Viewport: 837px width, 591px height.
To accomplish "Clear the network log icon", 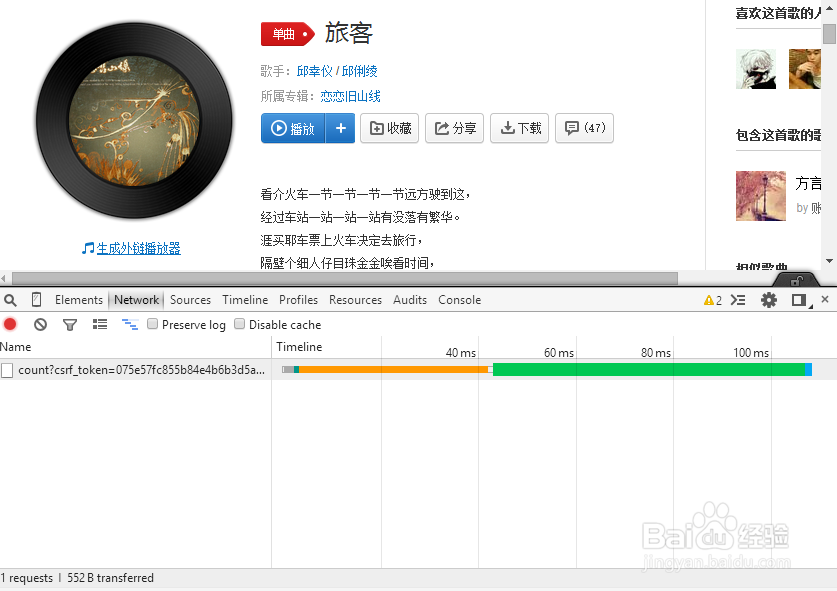I will point(40,324).
